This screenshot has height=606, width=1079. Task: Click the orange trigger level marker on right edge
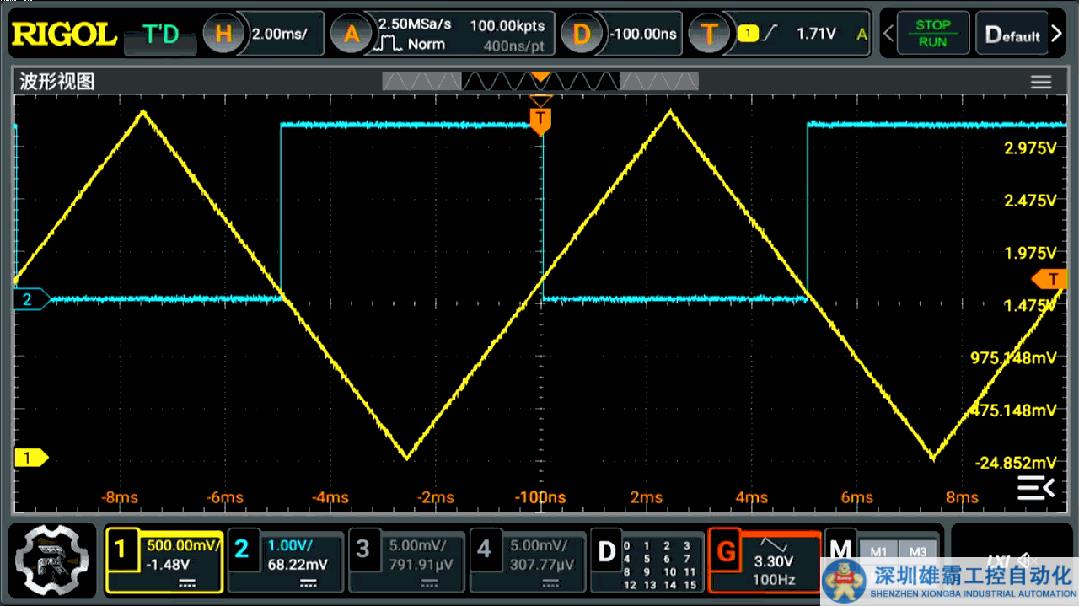click(x=1054, y=278)
